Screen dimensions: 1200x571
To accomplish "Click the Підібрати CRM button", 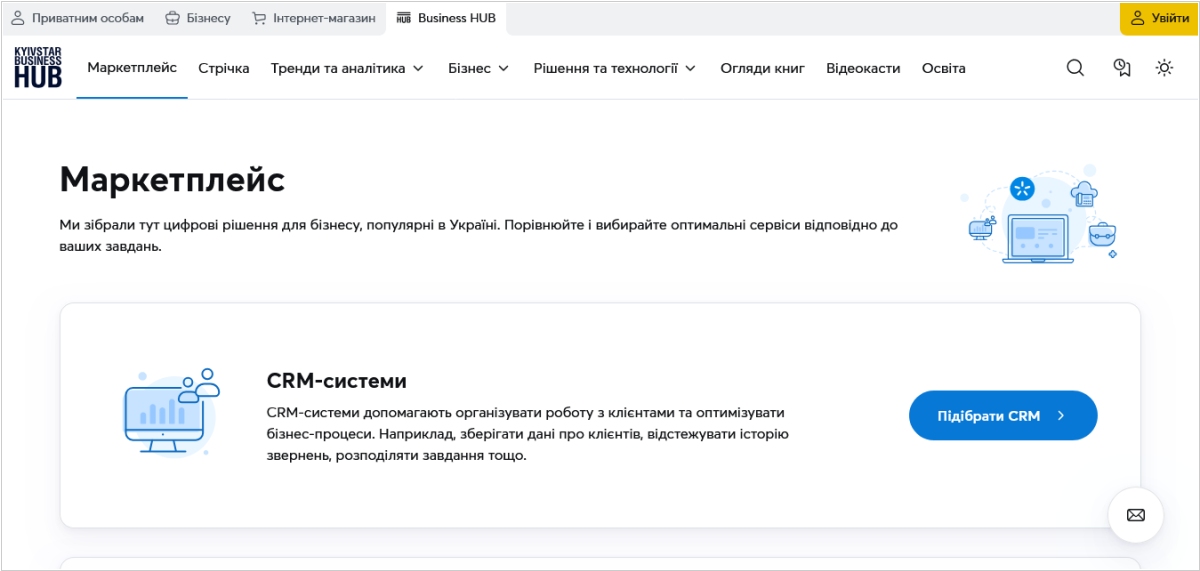I will click(1002, 416).
